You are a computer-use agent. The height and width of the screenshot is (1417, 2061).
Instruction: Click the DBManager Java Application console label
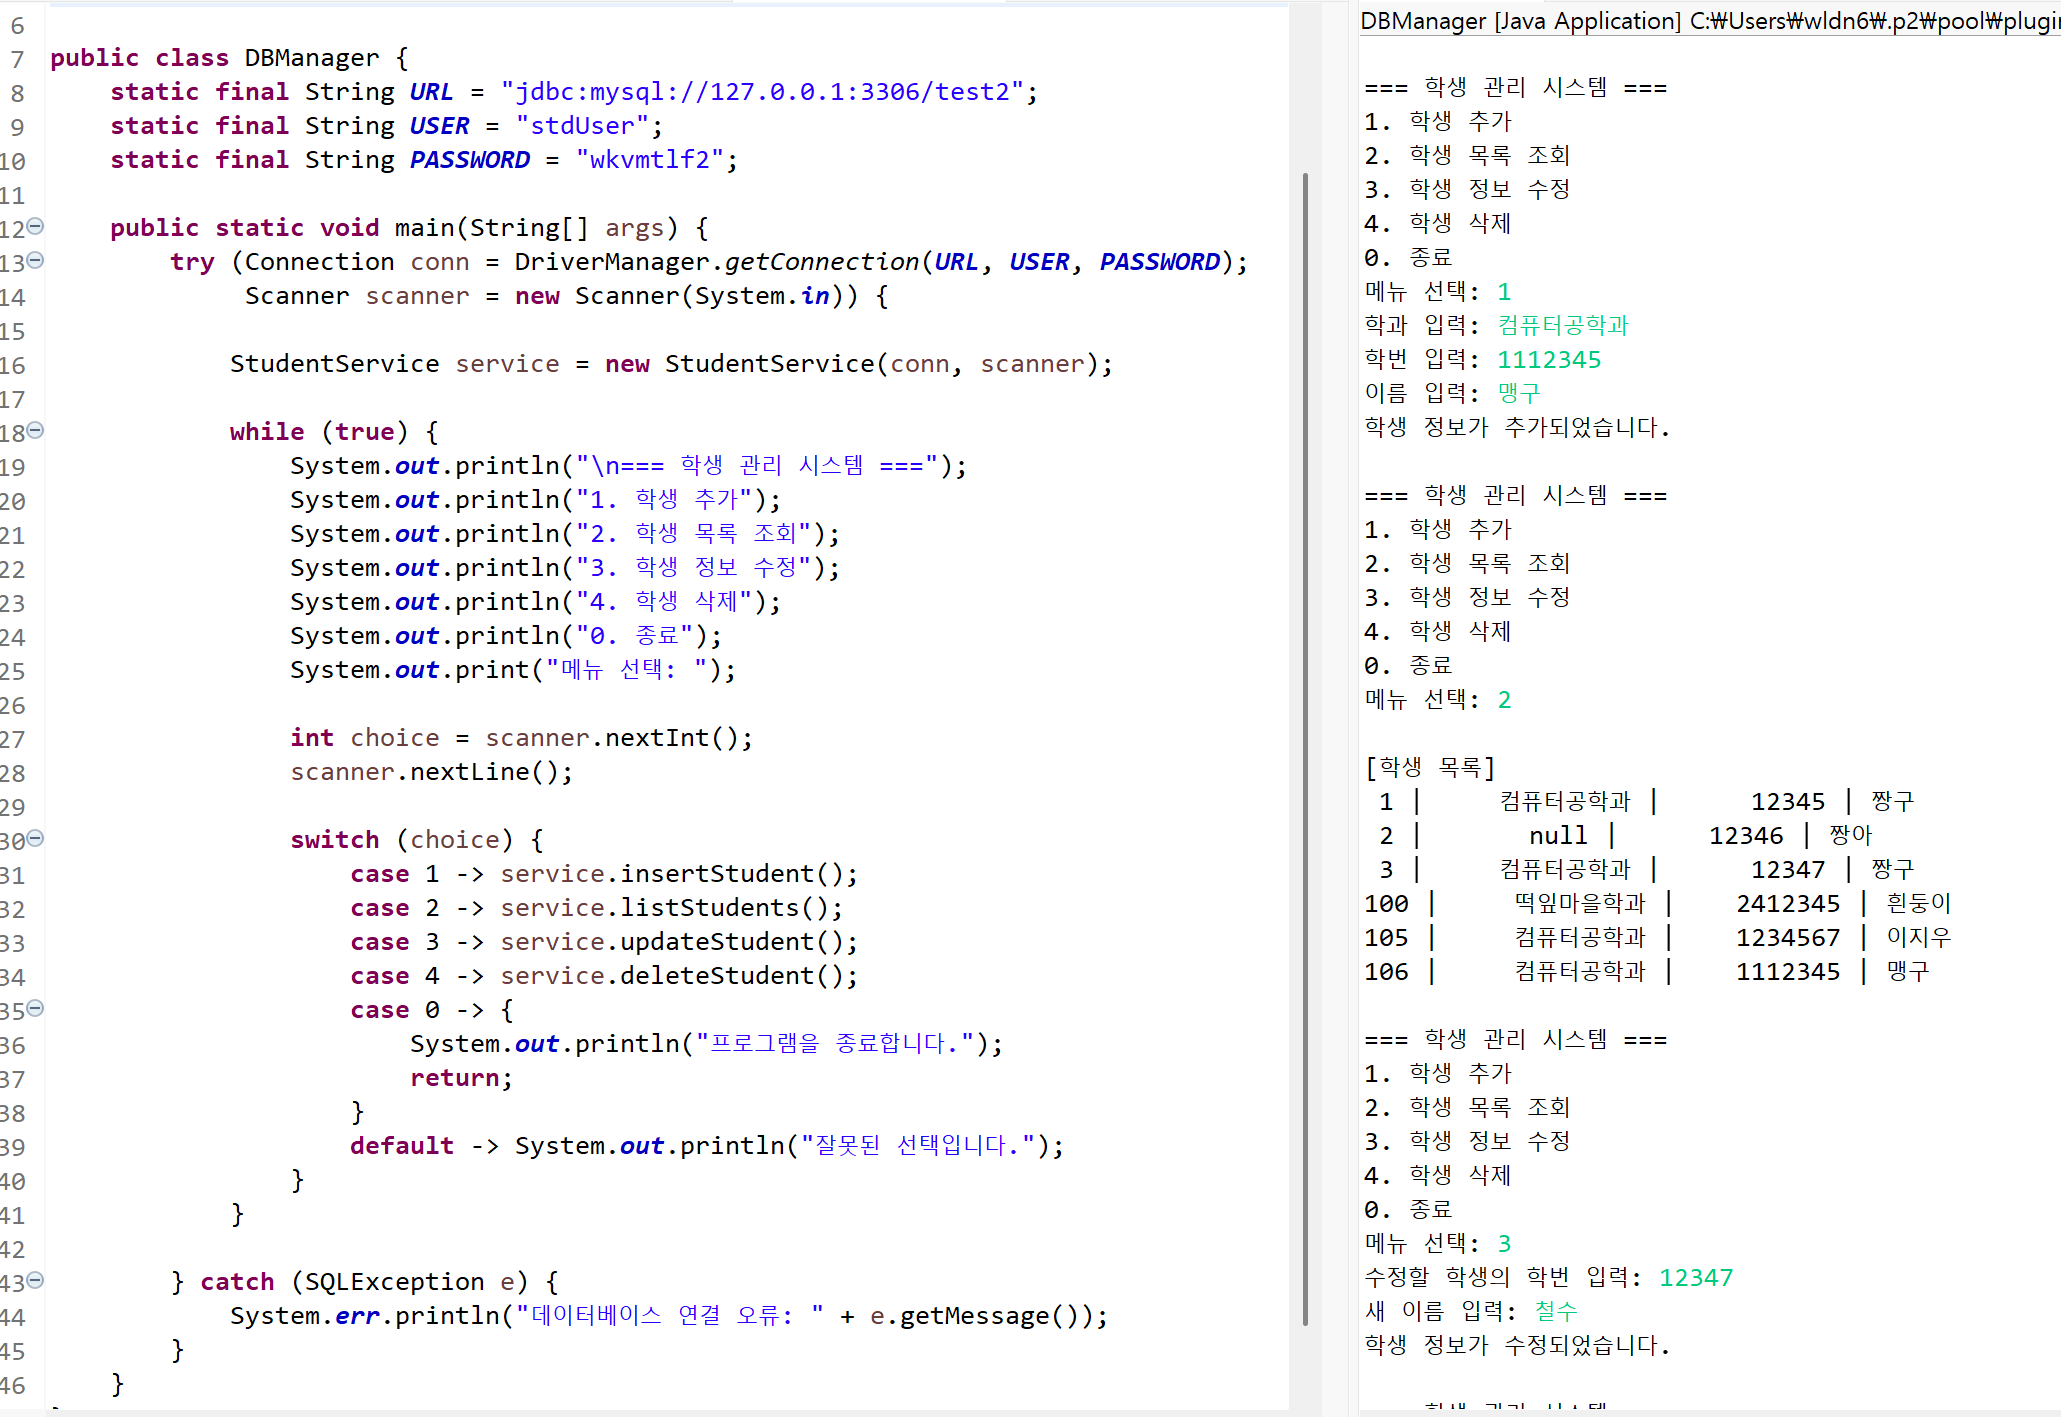pos(1520,21)
